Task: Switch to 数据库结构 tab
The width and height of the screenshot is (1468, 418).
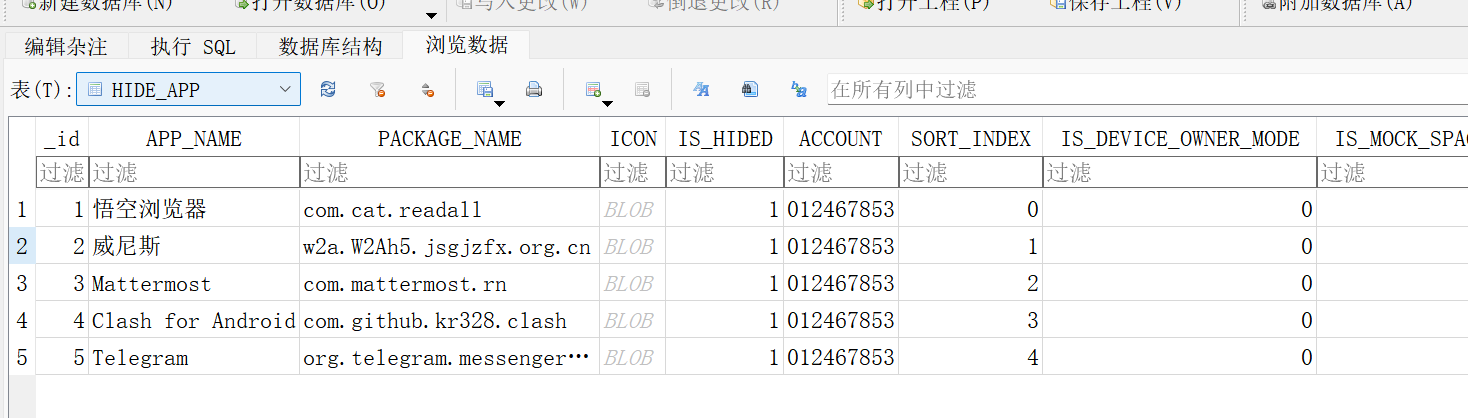Action: point(330,46)
